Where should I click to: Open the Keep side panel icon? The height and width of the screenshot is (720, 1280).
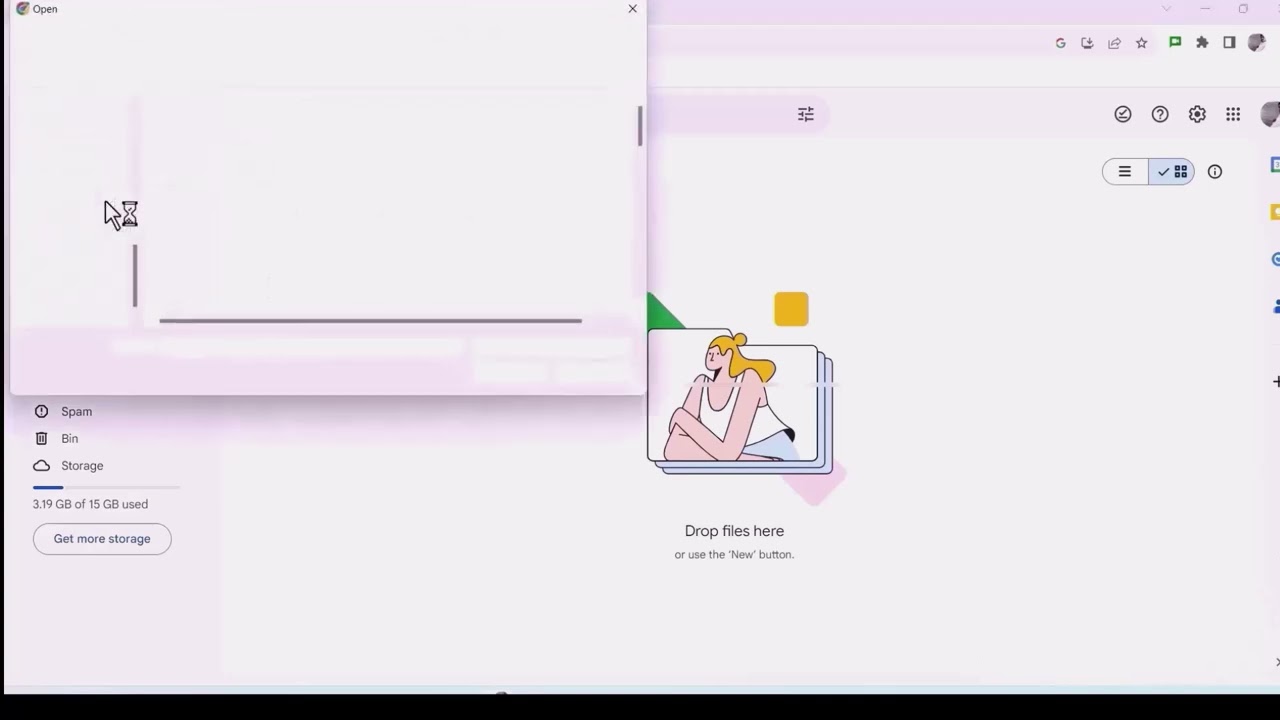tap(1275, 212)
